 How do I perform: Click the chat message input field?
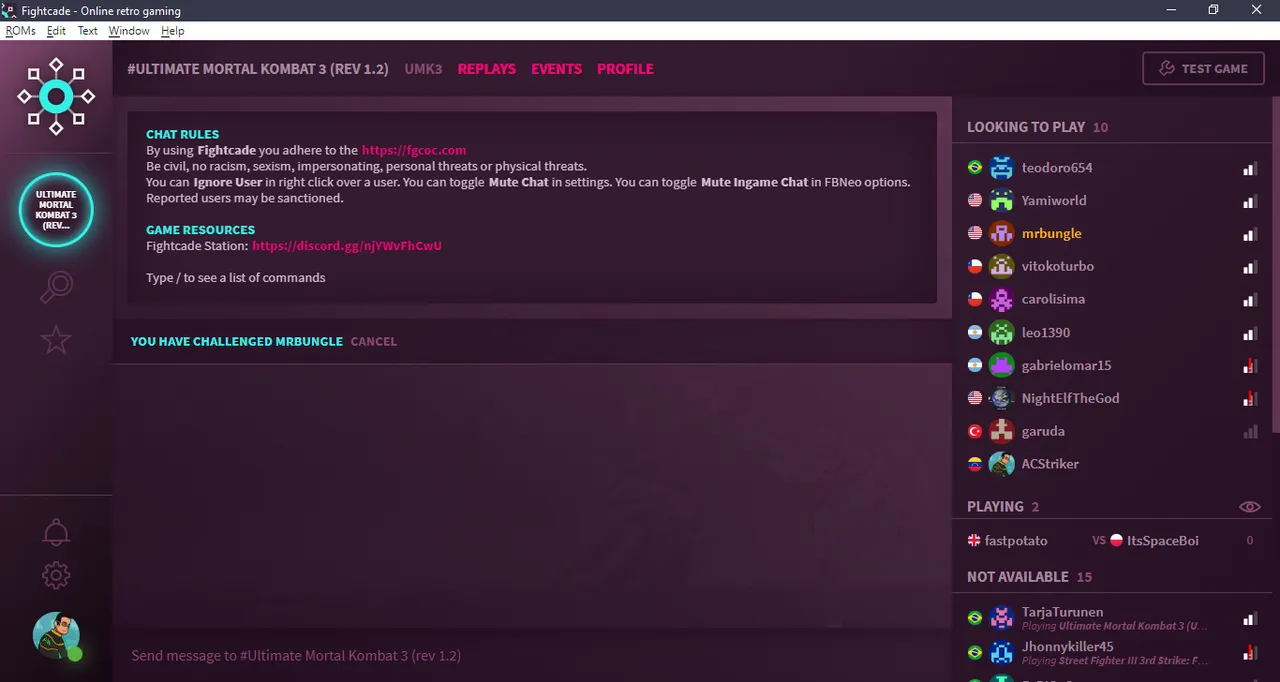click(x=531, y=655)
